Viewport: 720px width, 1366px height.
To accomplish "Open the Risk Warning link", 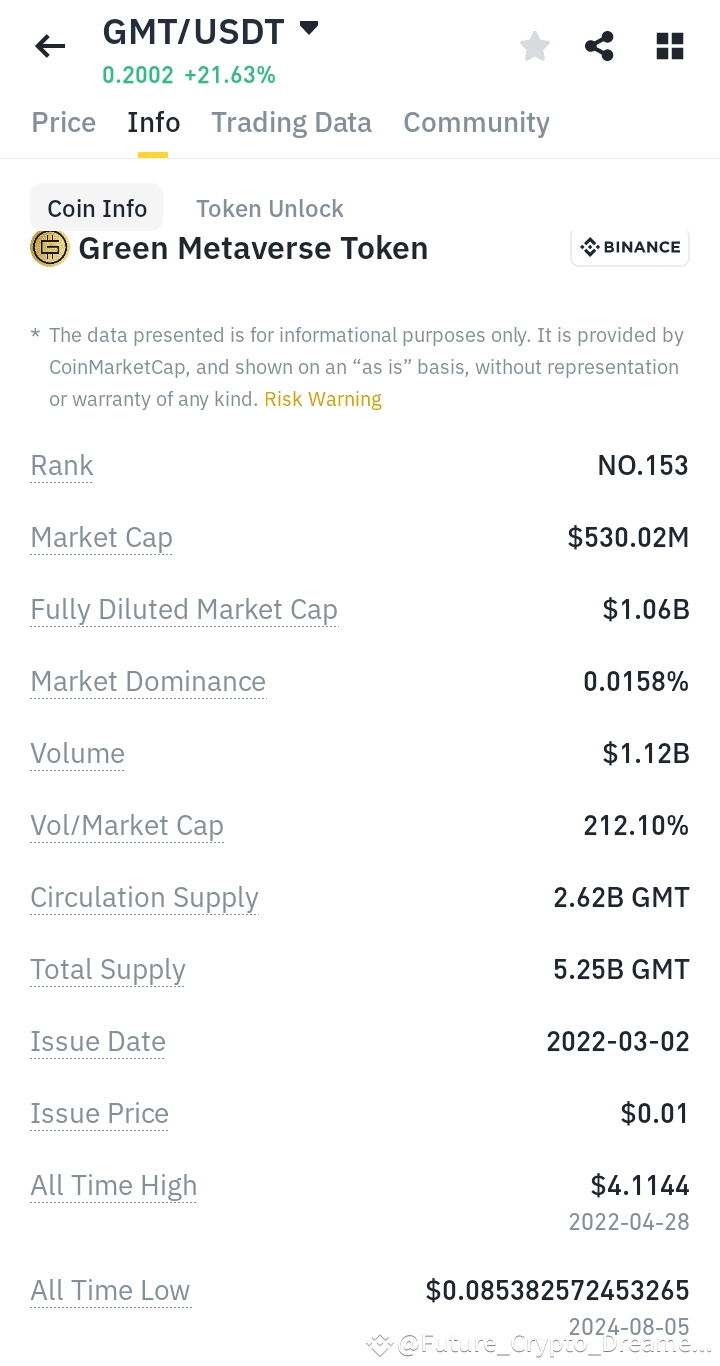I will 323,399.
